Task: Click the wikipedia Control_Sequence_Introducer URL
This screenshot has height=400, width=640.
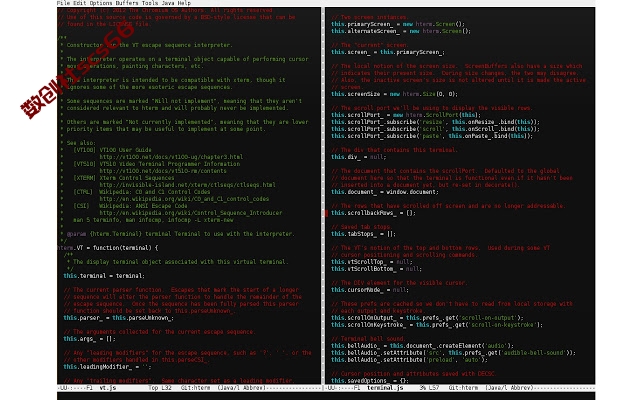Action: [191, 213]
